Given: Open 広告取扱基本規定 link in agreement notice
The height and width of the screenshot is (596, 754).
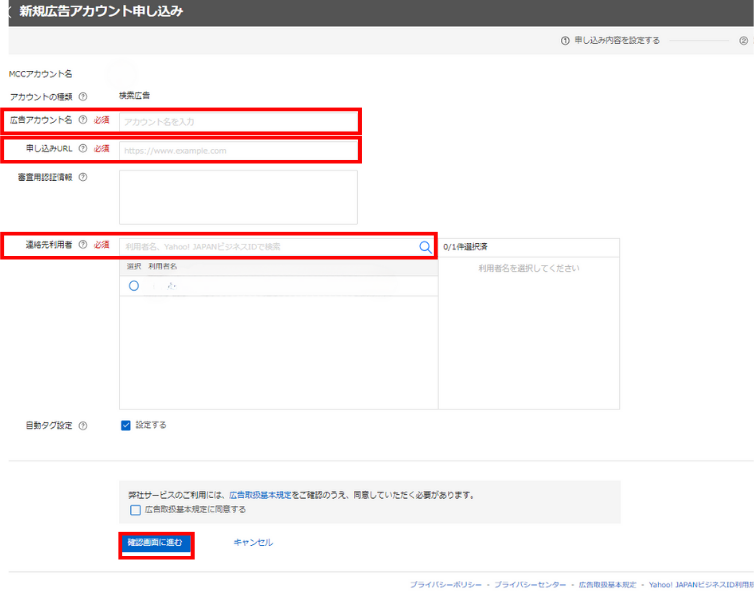Looking at the screenshot, I should 260,494.
